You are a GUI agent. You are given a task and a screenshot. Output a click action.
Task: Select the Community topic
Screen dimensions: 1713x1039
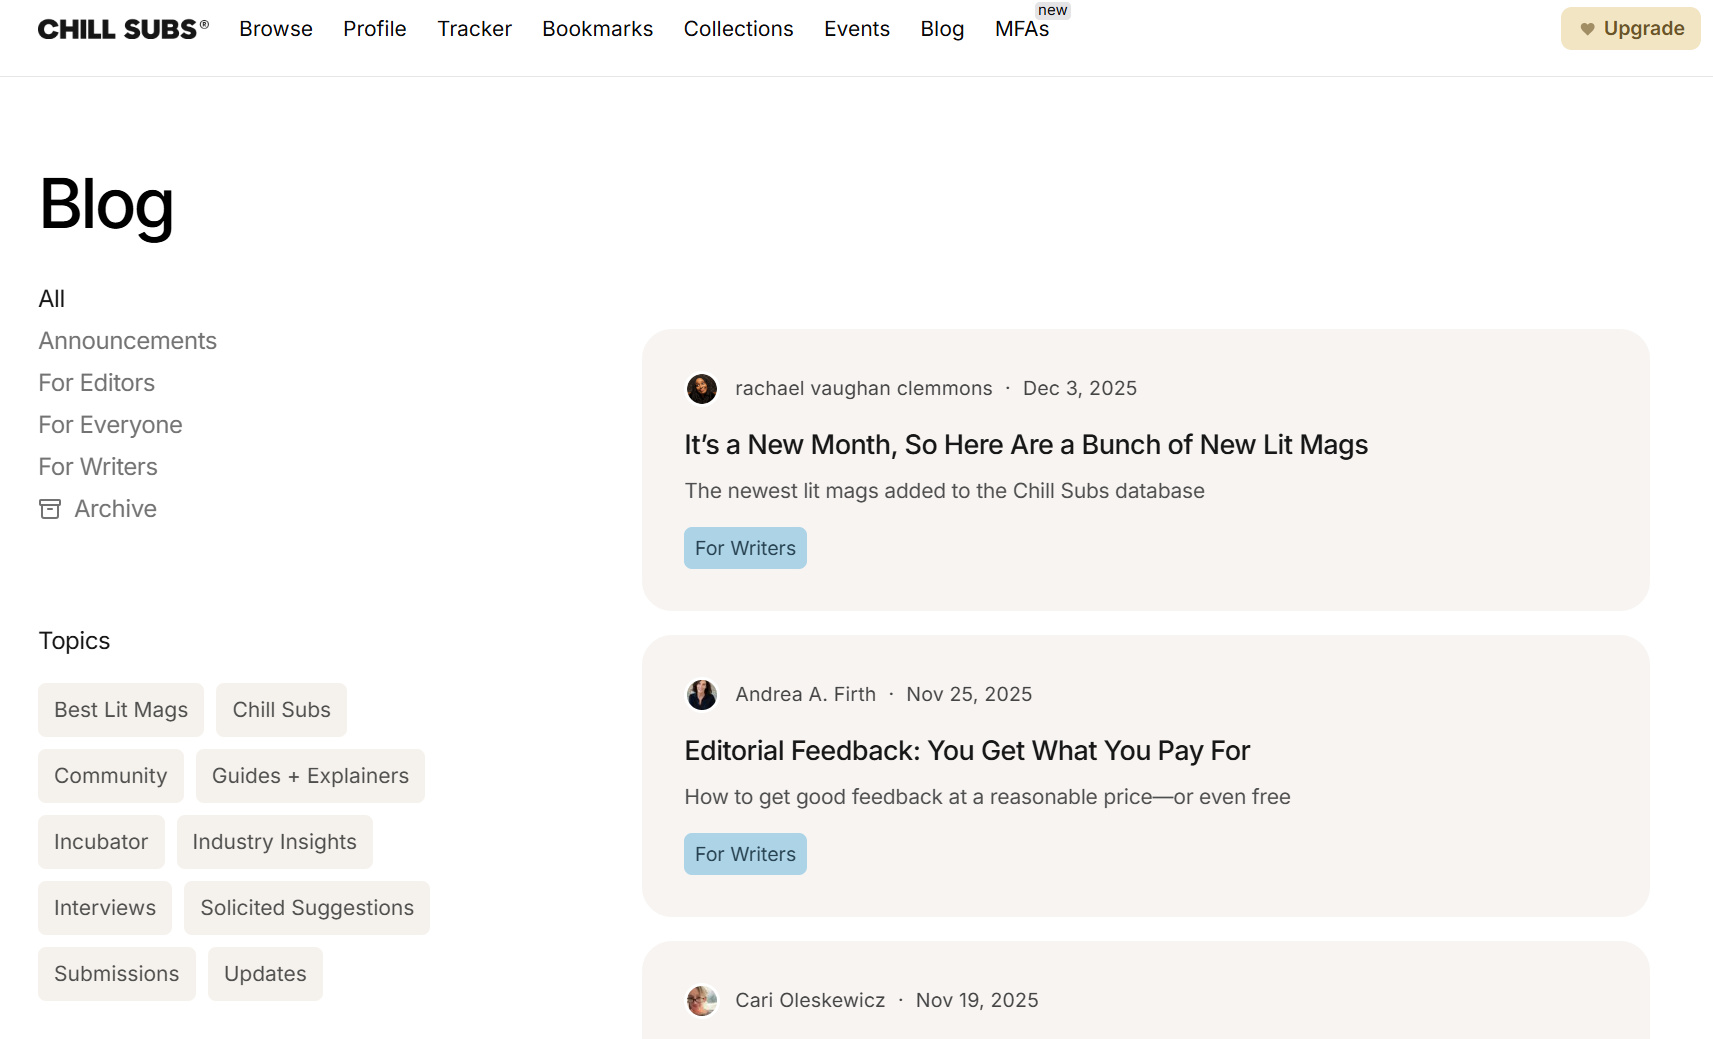(x=111, y=776)
